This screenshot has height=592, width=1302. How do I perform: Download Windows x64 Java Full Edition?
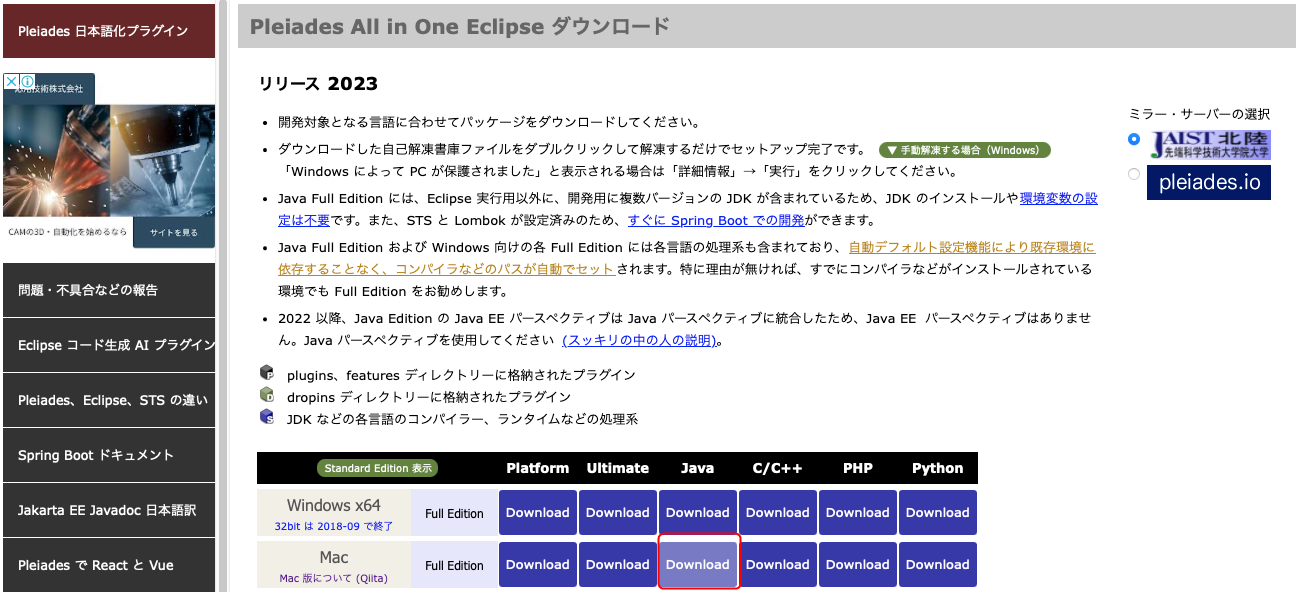(698, 513)
